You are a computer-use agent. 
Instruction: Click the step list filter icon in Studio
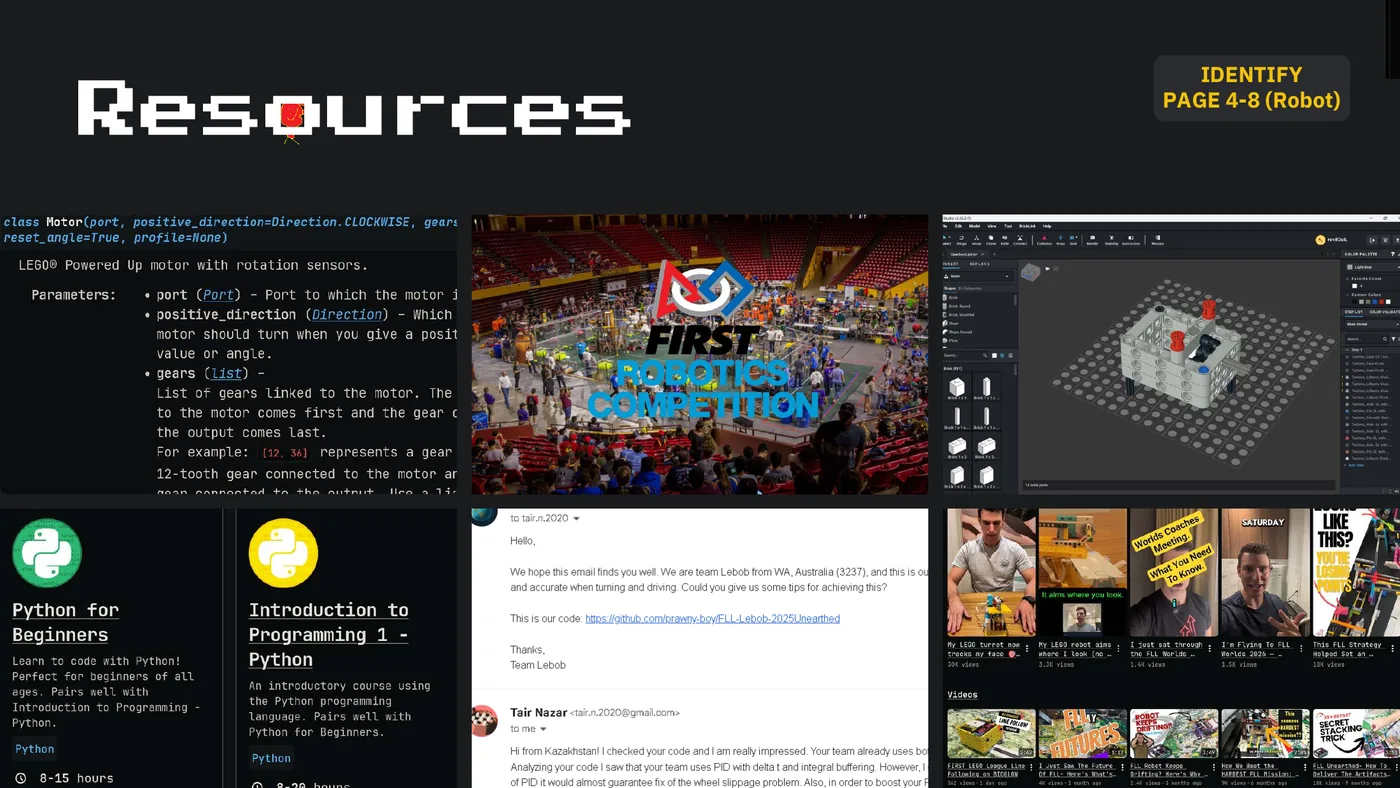coord(1393,339)
